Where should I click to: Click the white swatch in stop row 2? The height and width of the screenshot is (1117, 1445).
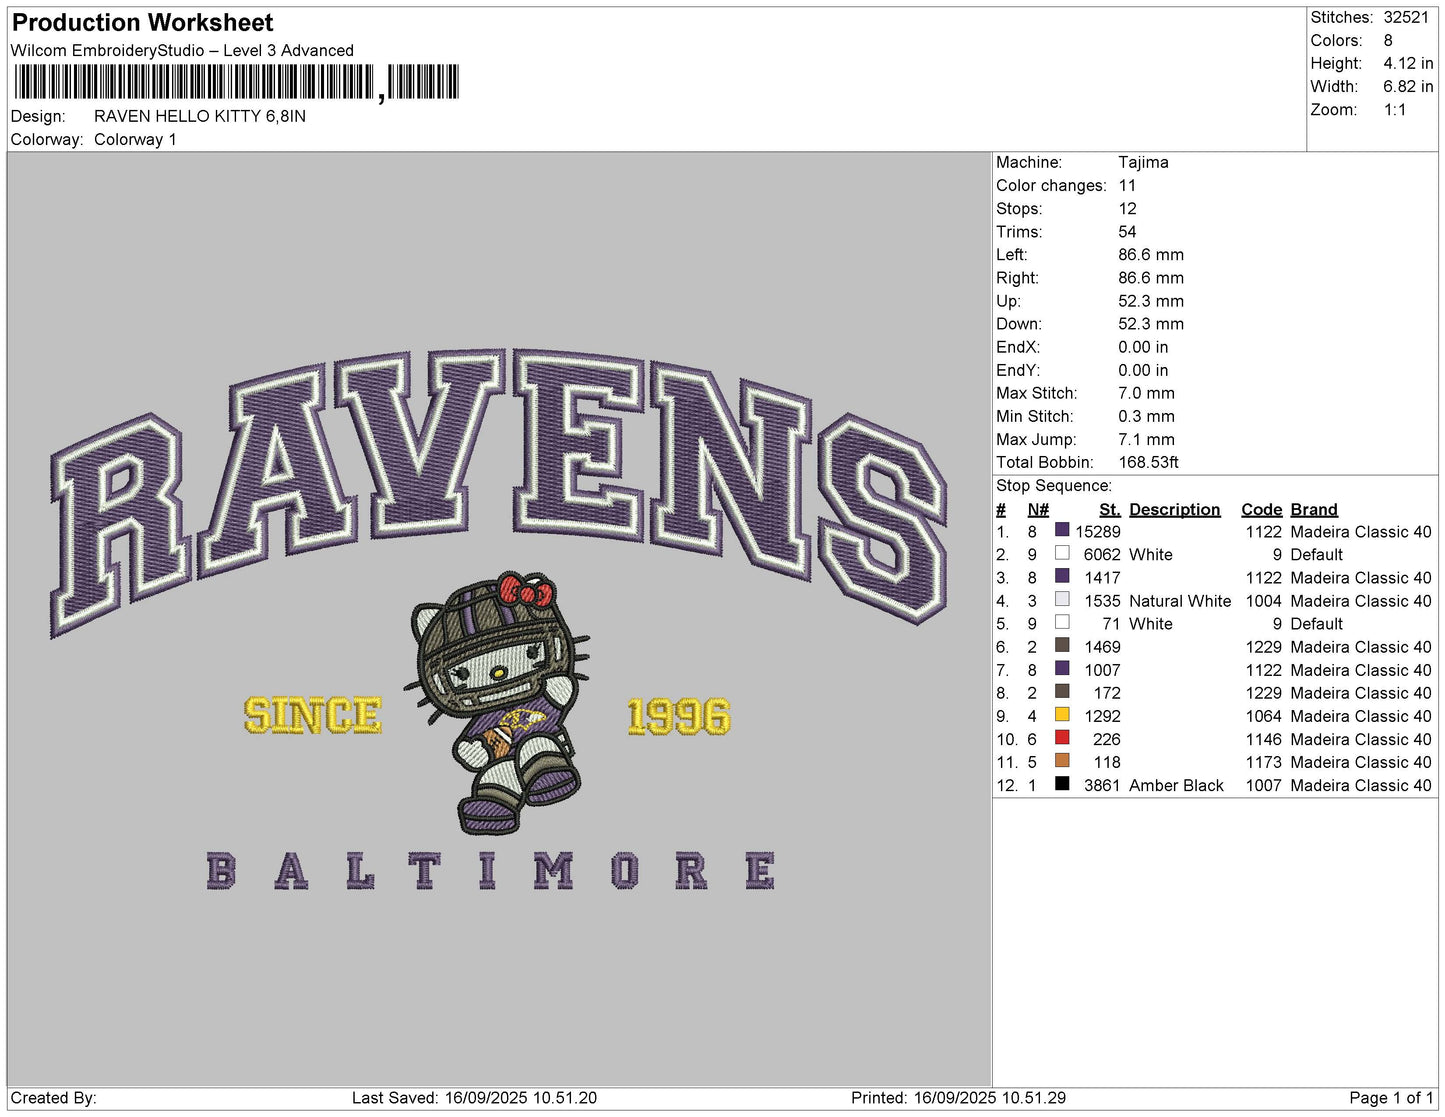point(1062,554)
